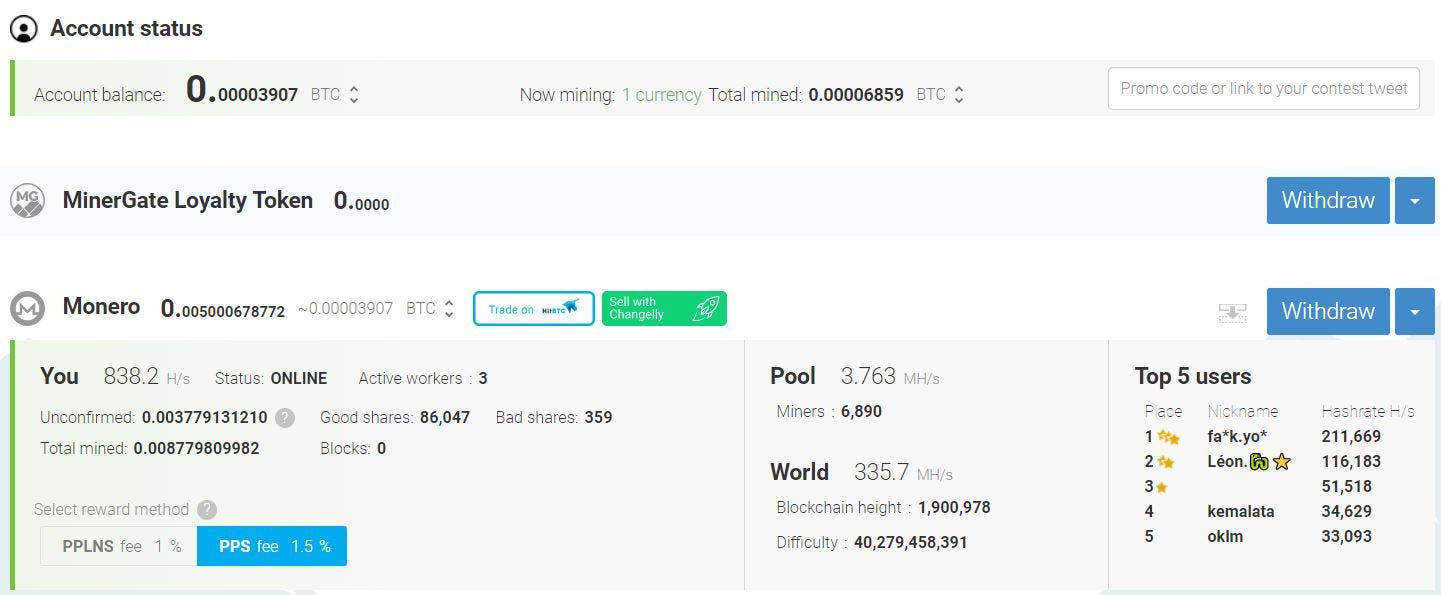The height and width of the screenshot is (595, 1441).
Task: Click Total mined value 0.008779809982
Action: click(196, 449)
